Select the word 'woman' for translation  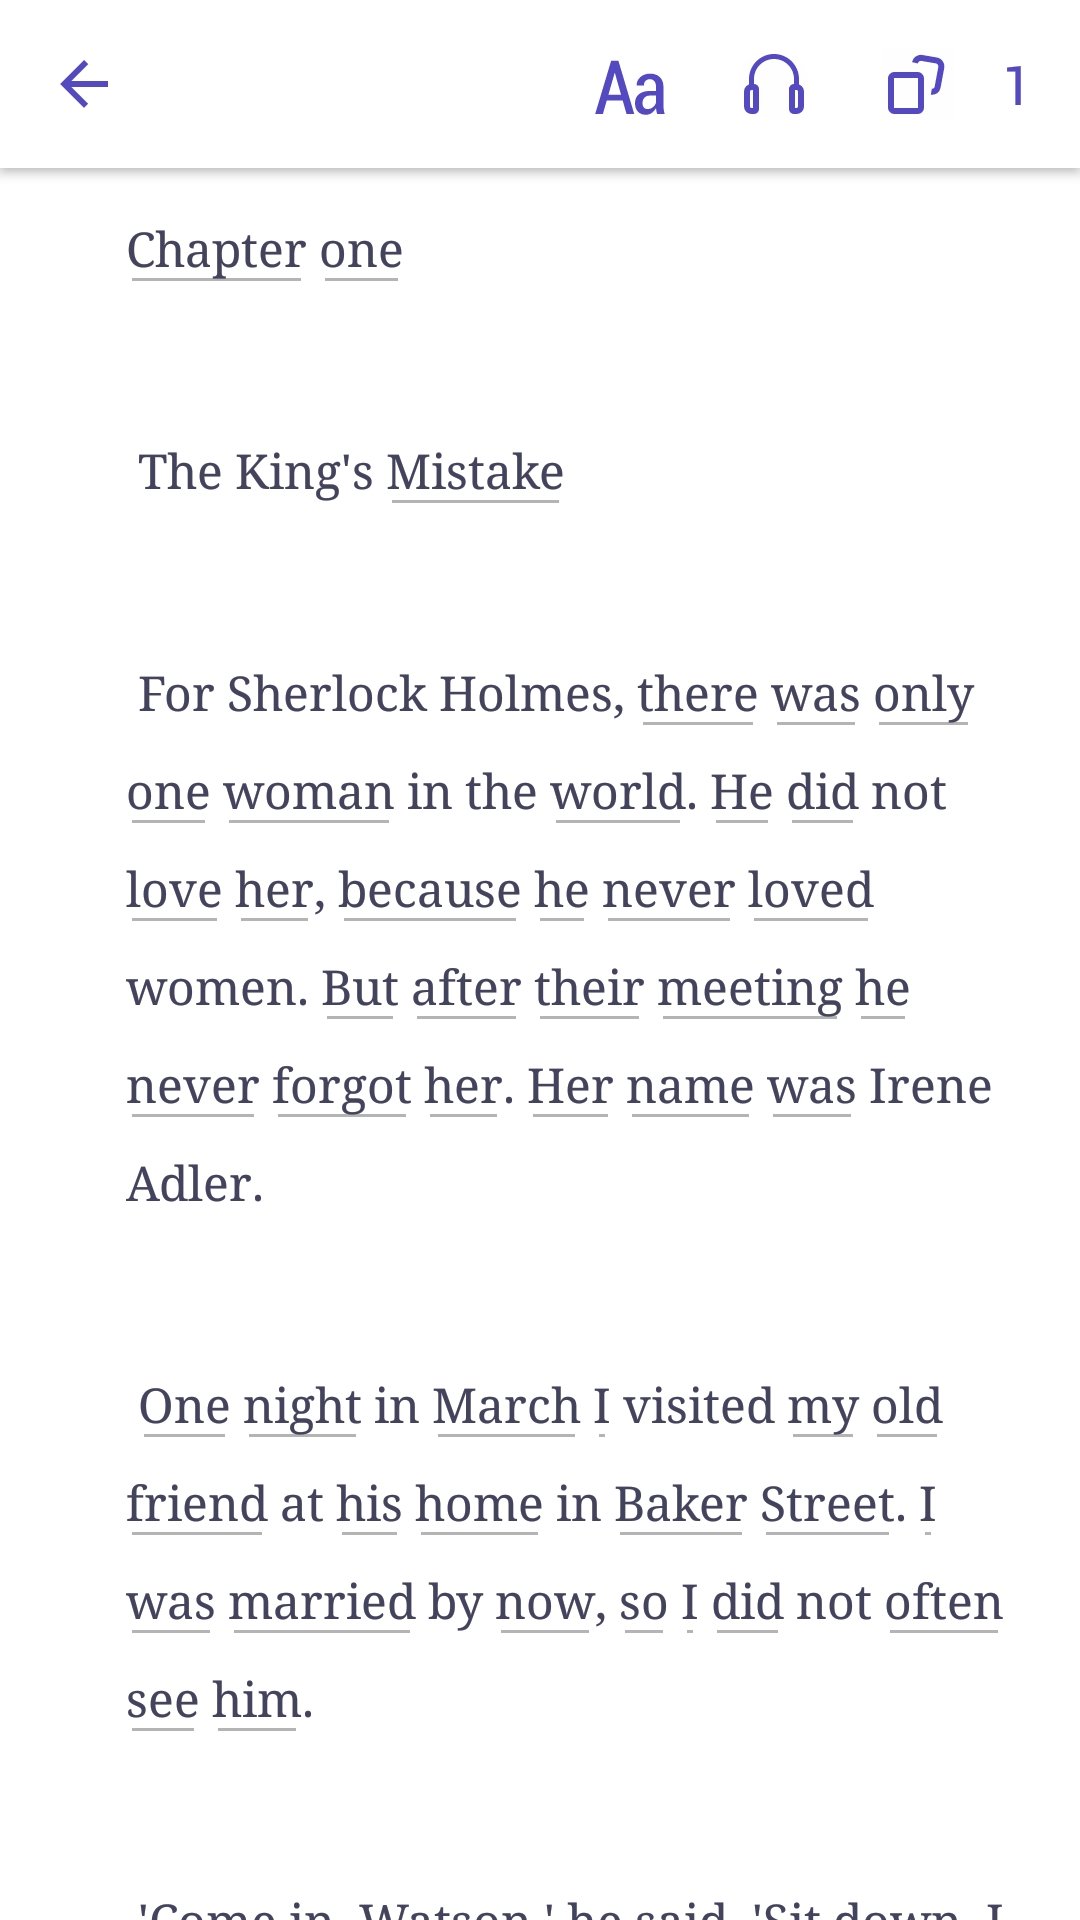[309, 792]
